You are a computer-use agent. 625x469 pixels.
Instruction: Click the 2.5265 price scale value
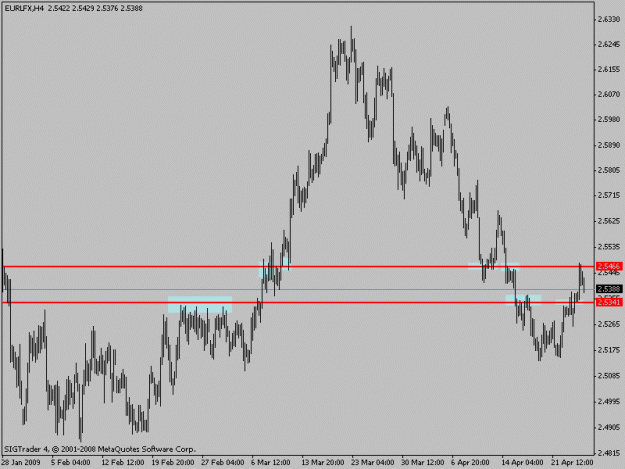[609, 324]
